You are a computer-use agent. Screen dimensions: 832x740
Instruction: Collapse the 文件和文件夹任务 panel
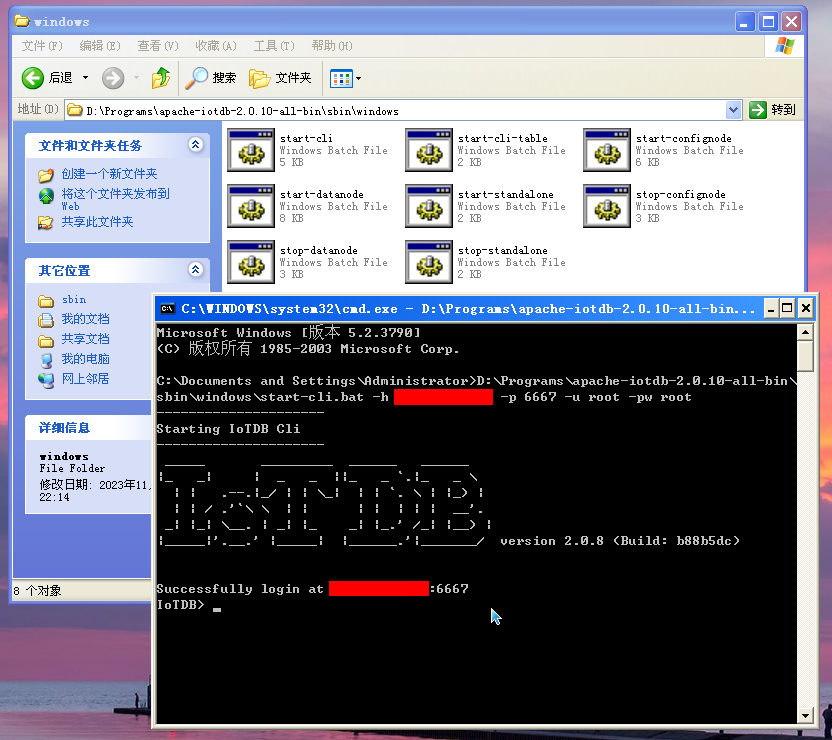[x=195, y=144]
